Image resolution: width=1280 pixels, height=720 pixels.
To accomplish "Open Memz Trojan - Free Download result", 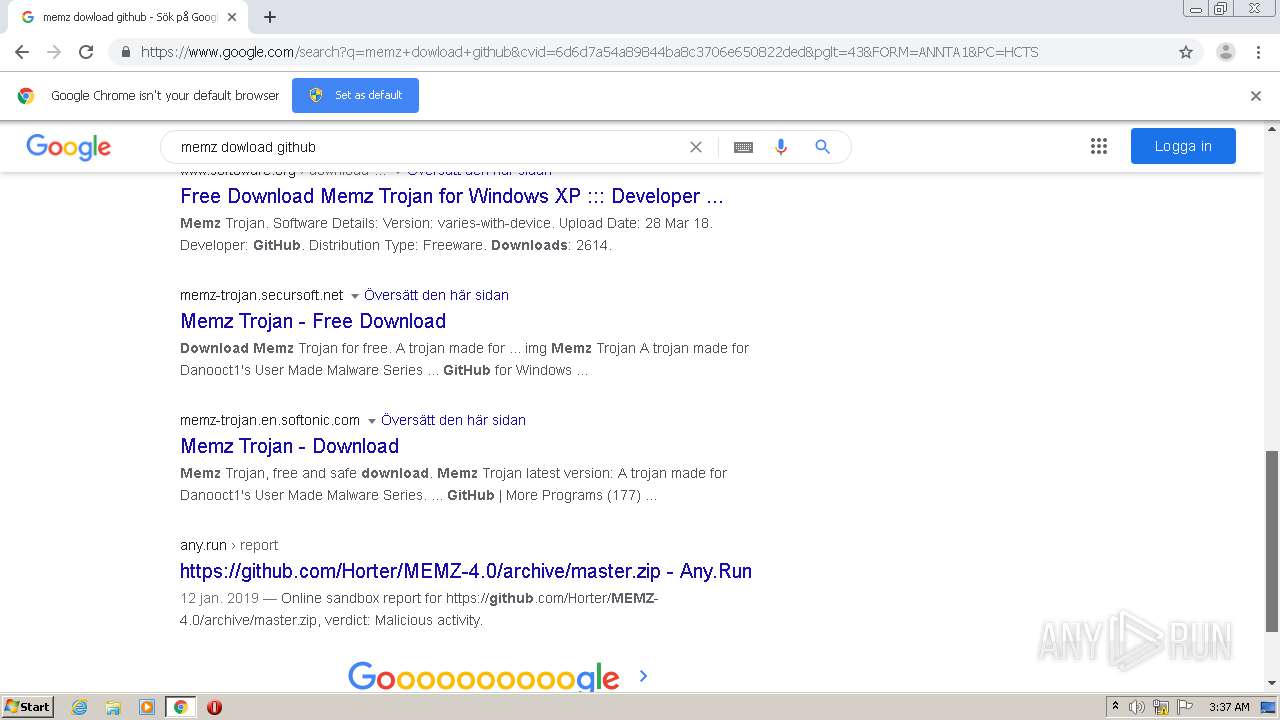I will click(x=313, y=321).
